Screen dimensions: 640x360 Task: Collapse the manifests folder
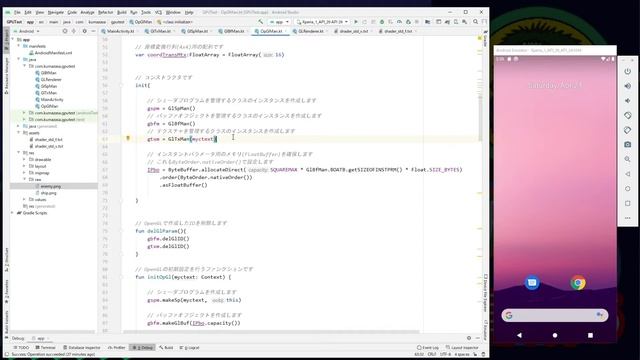[x=19, y=46]
